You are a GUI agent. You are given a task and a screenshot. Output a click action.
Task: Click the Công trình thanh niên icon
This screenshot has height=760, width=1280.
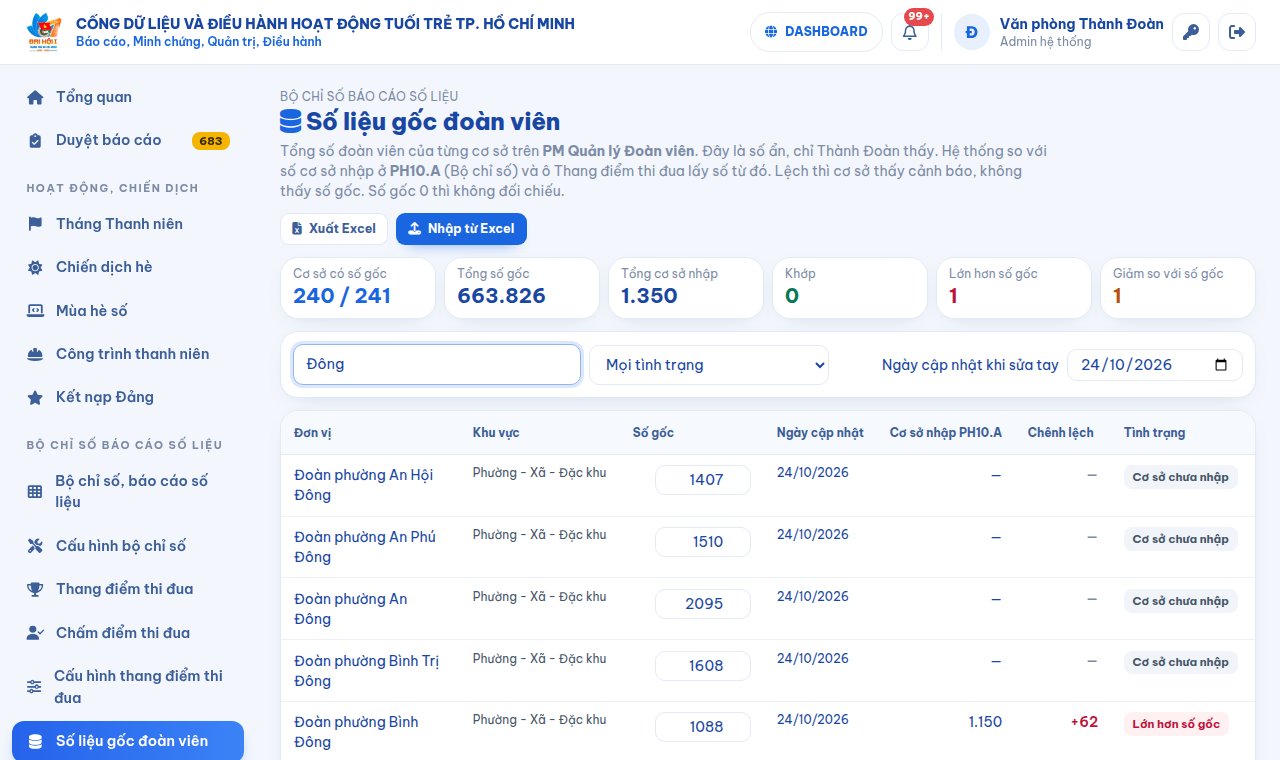pos(35,354)
